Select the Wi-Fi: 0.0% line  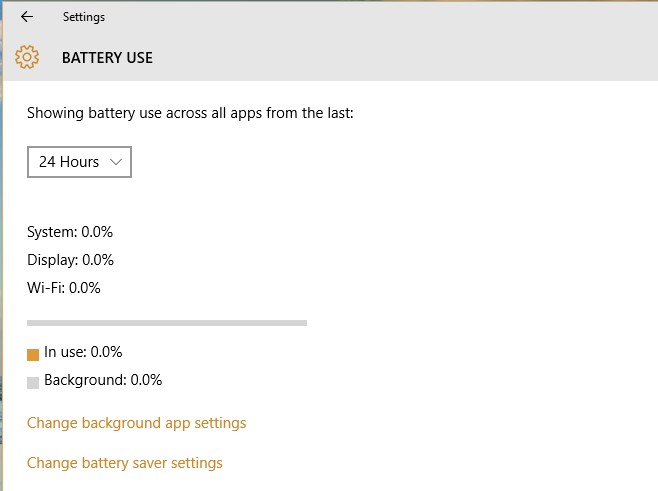click(64, 288)
